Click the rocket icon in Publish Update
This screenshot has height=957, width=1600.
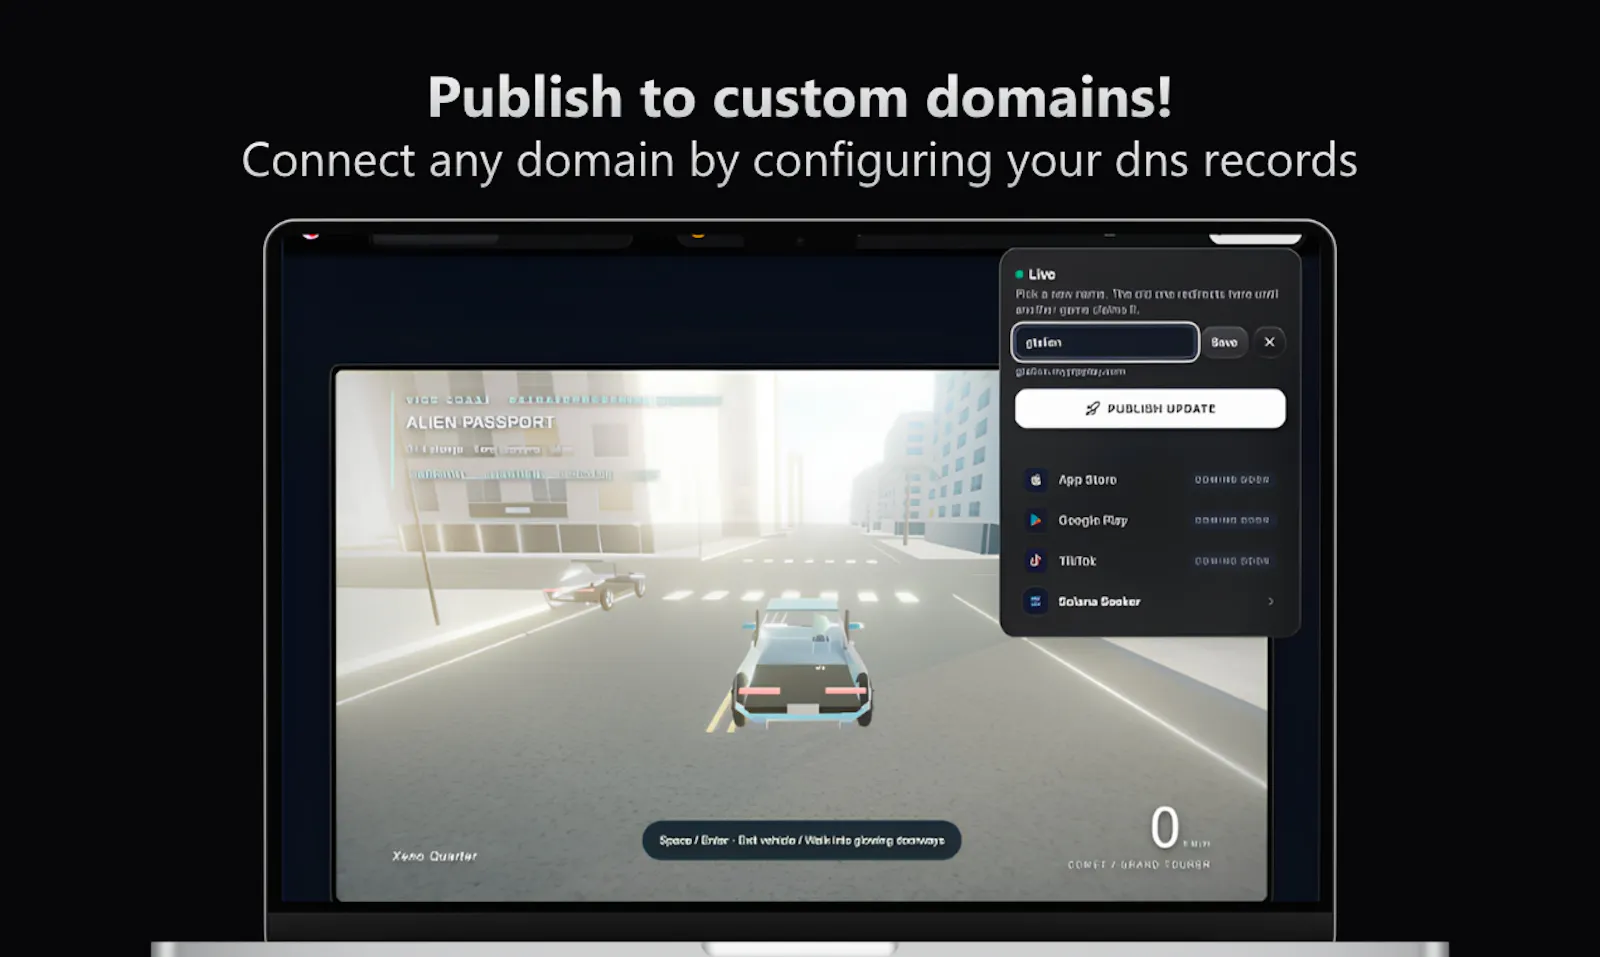(1092, 408)
